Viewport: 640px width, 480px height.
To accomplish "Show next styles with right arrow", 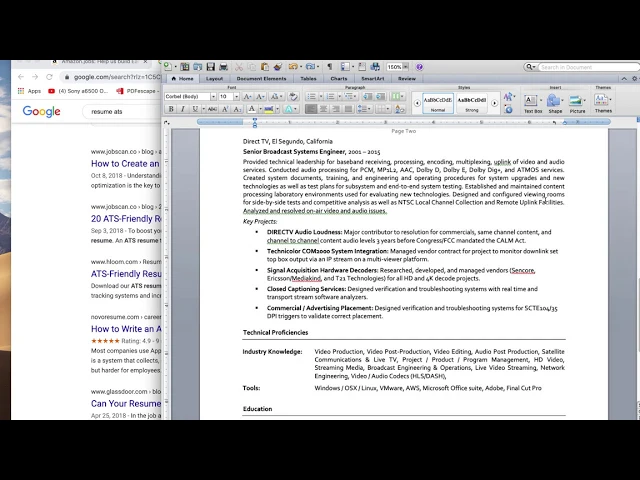I will pyautogui.click(x=494, y=103).
